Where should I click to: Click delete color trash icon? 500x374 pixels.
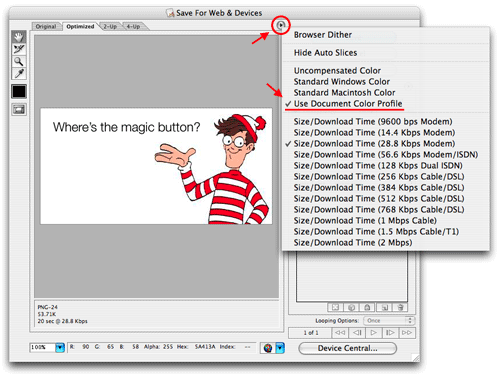[400, 307]
